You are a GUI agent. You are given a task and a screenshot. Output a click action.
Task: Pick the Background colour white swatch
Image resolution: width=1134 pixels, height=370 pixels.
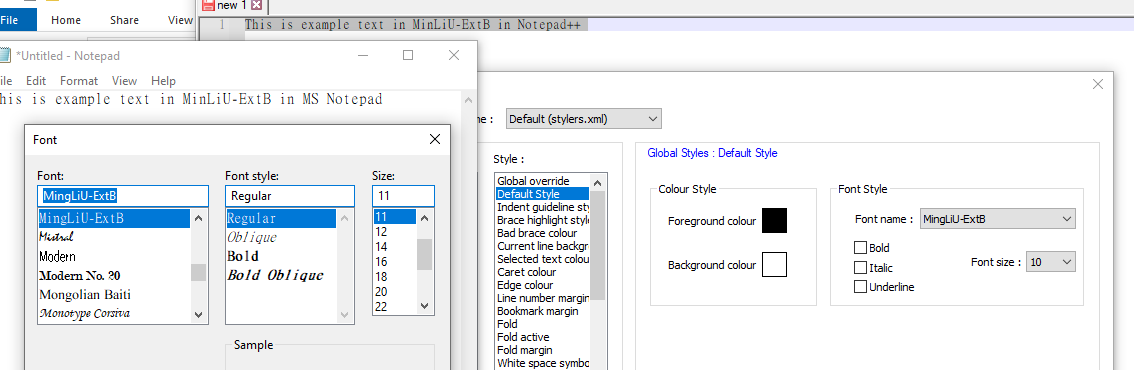click(x=774, y=264)
